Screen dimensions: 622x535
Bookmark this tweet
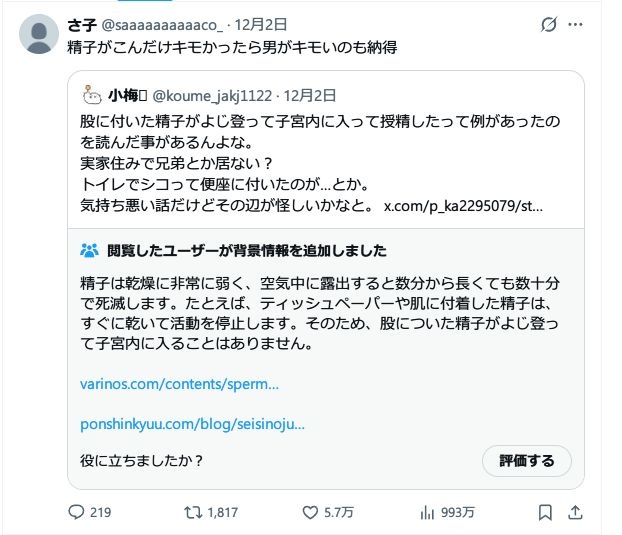(x=545, y=512)
